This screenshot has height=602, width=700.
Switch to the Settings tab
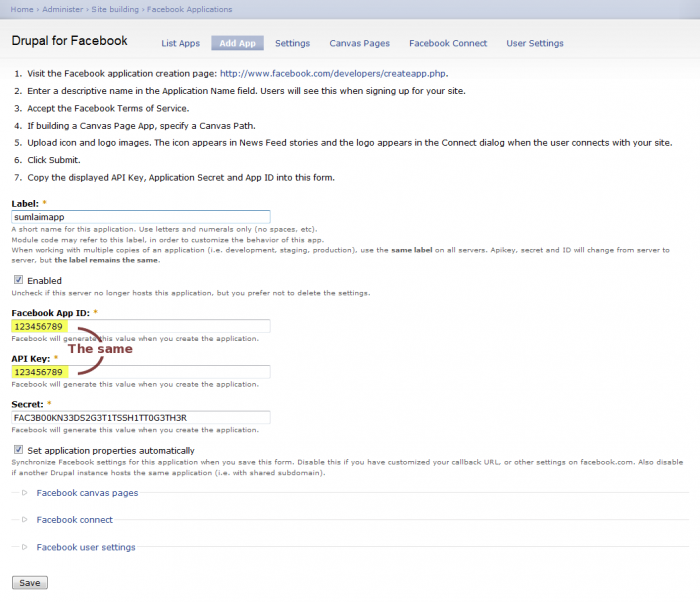point(292,43)
